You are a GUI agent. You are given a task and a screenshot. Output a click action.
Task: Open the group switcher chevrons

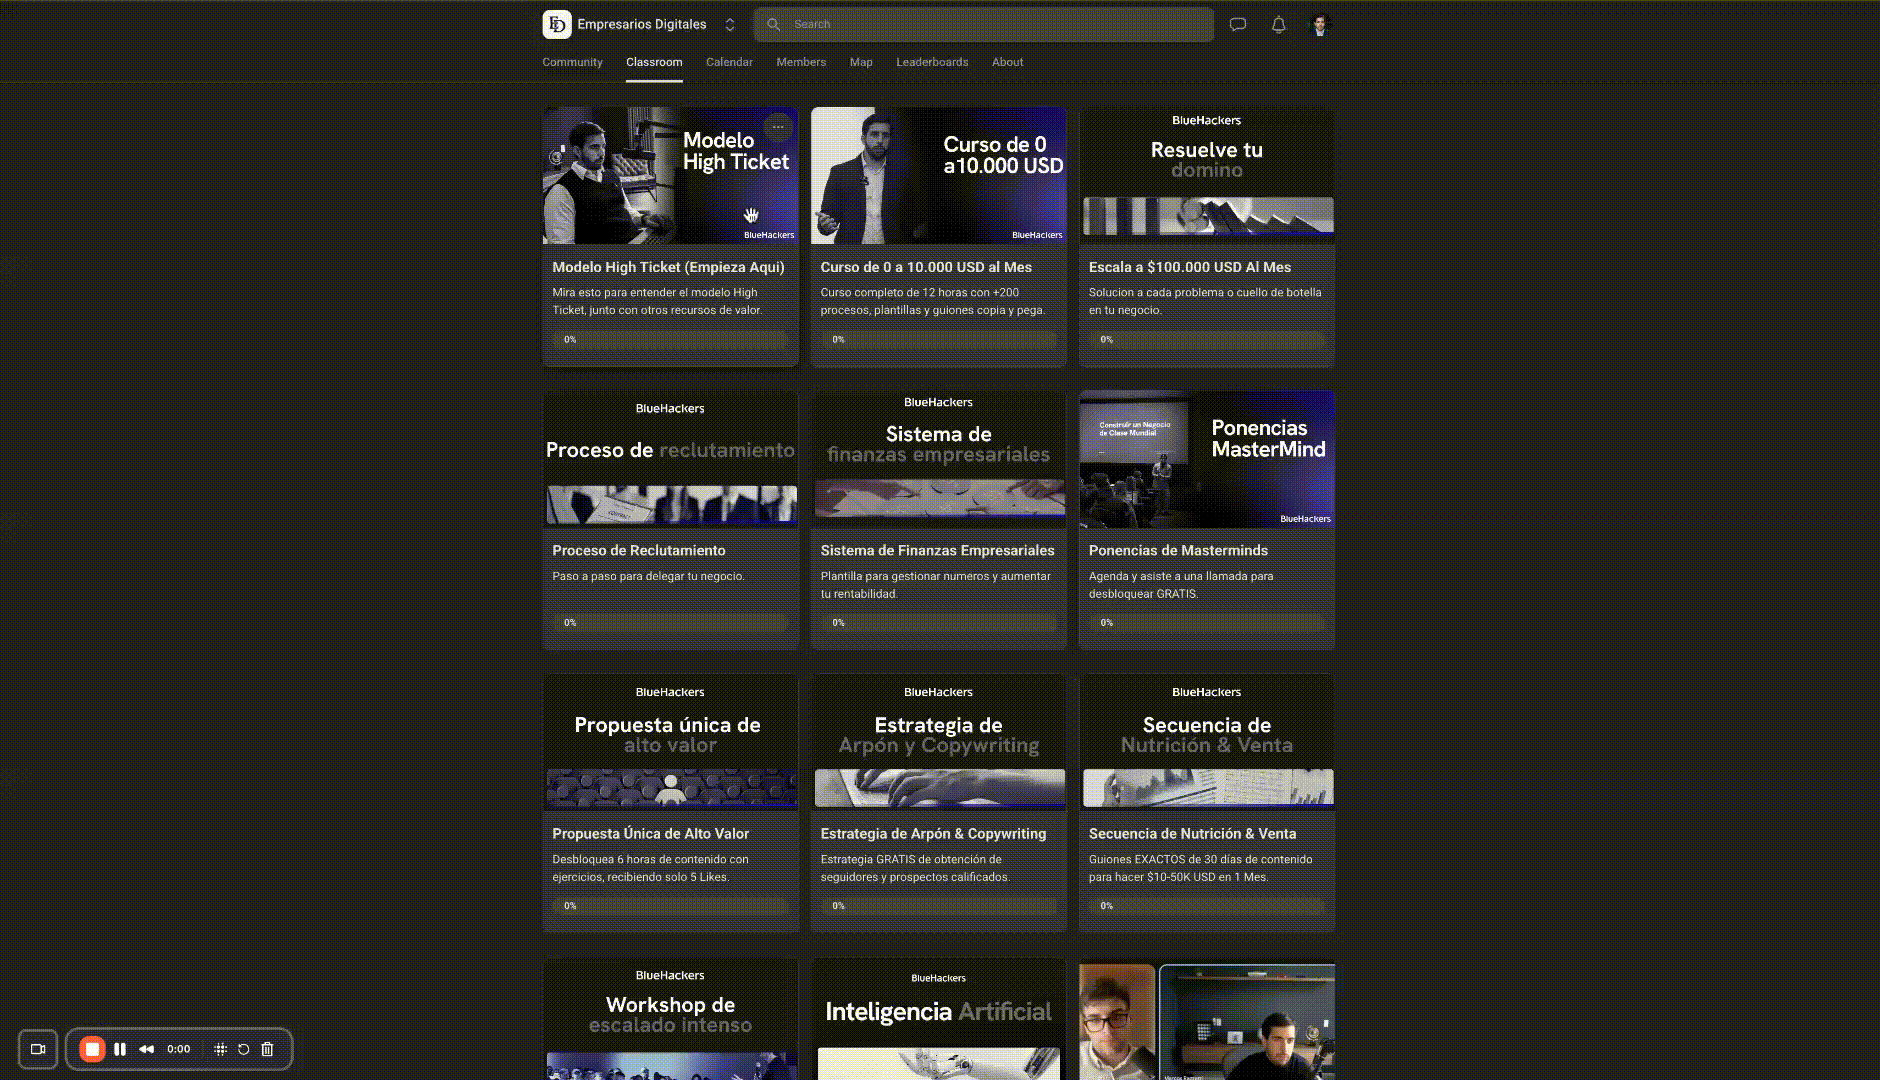730,24
